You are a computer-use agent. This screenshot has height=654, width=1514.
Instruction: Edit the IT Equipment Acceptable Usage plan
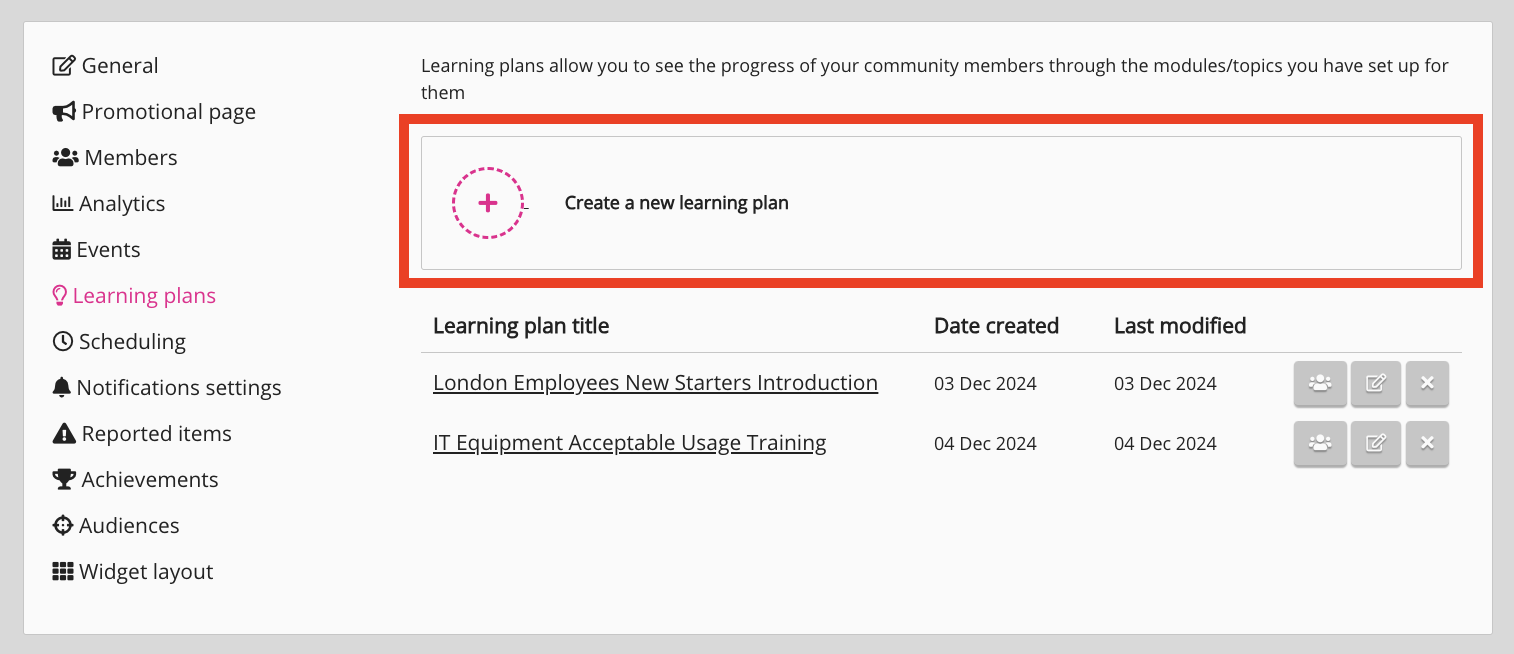(x=1376, y=443)
